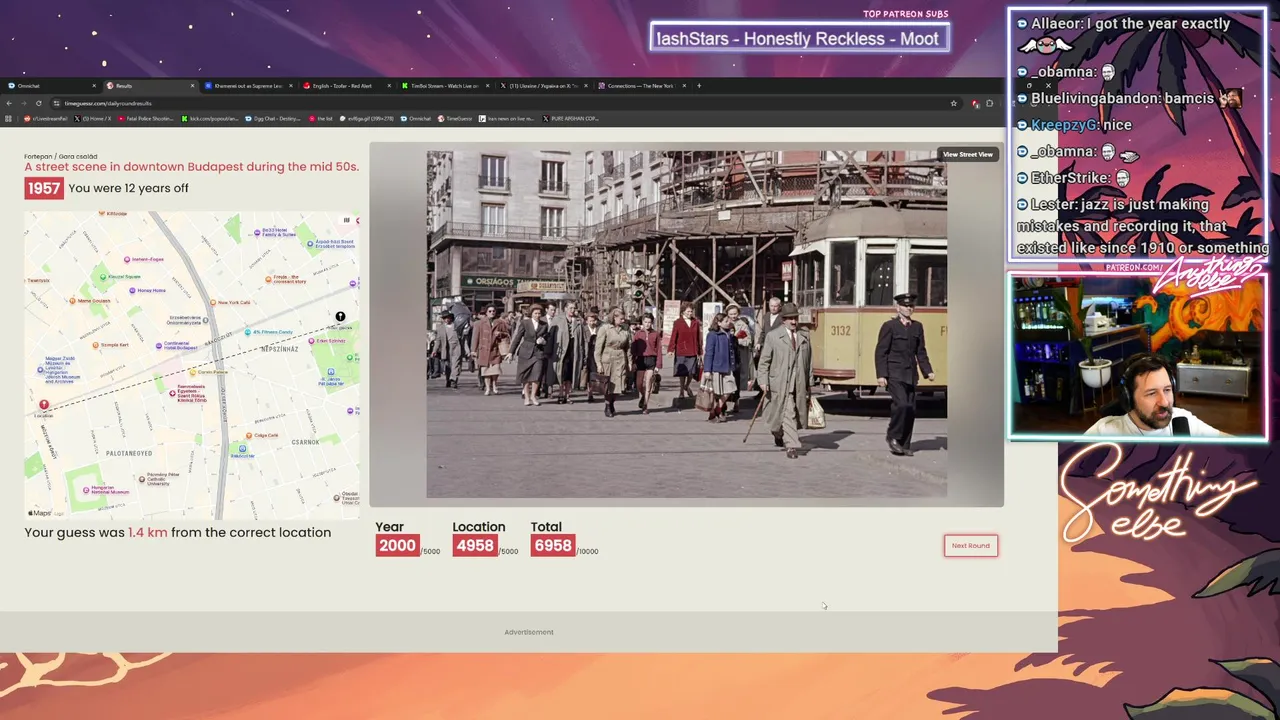Click the browser forward arrow
Viewport: 1280px width, 720px height.
(23, 103)
